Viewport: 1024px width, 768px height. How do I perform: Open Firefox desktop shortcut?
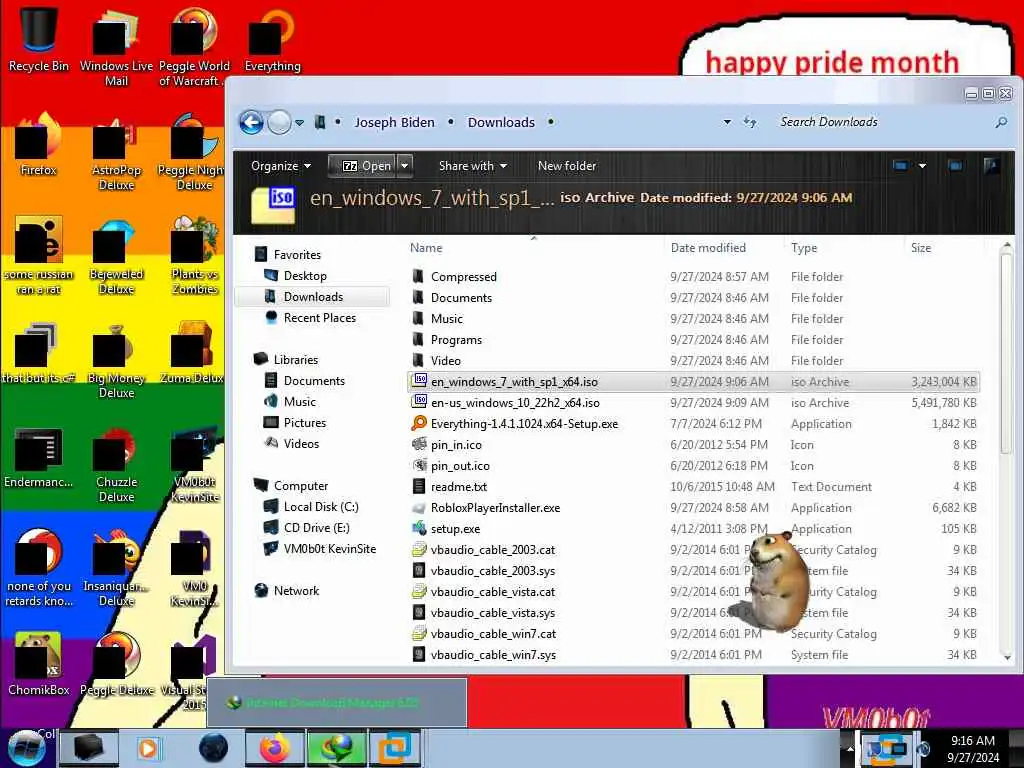point(39,144)
